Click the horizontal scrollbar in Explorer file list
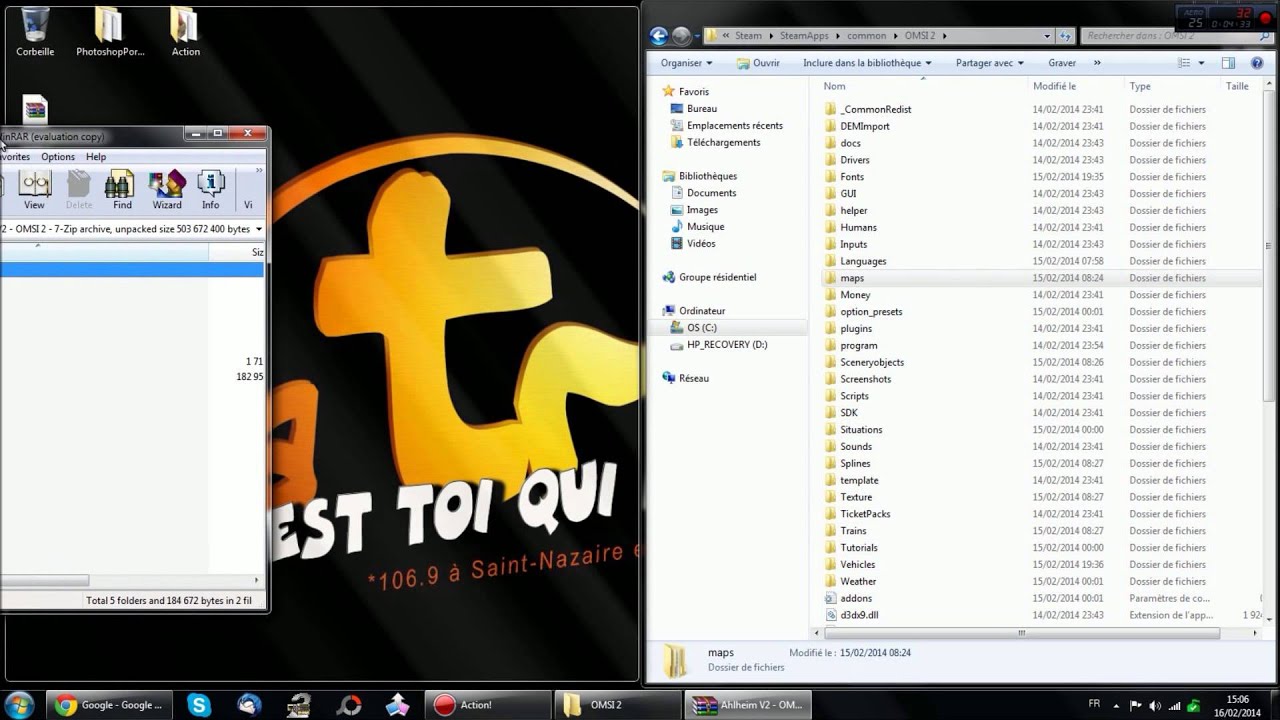This screenshot has width=1280, height=720. click(1020, 633)
